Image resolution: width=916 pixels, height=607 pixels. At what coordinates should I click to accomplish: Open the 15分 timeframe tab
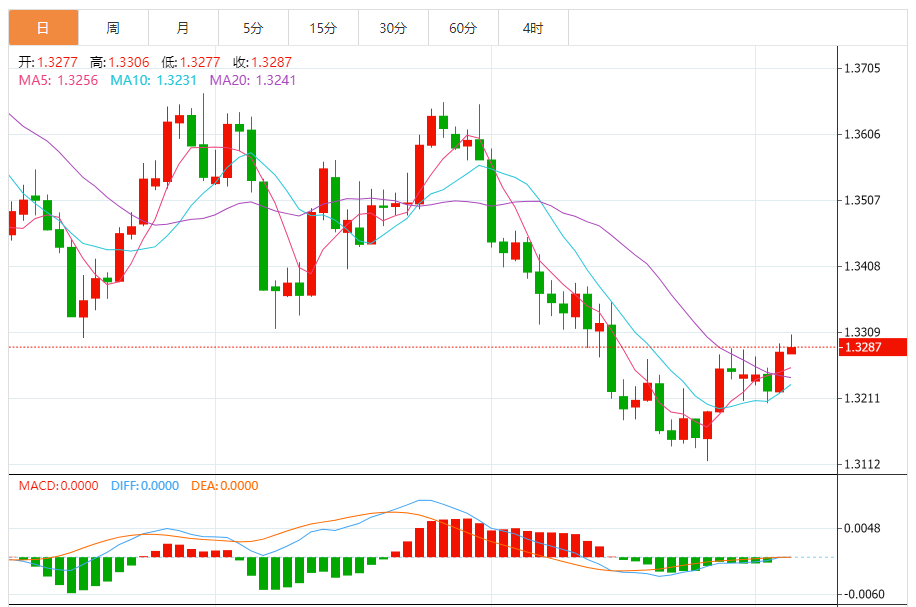(323, 27)
